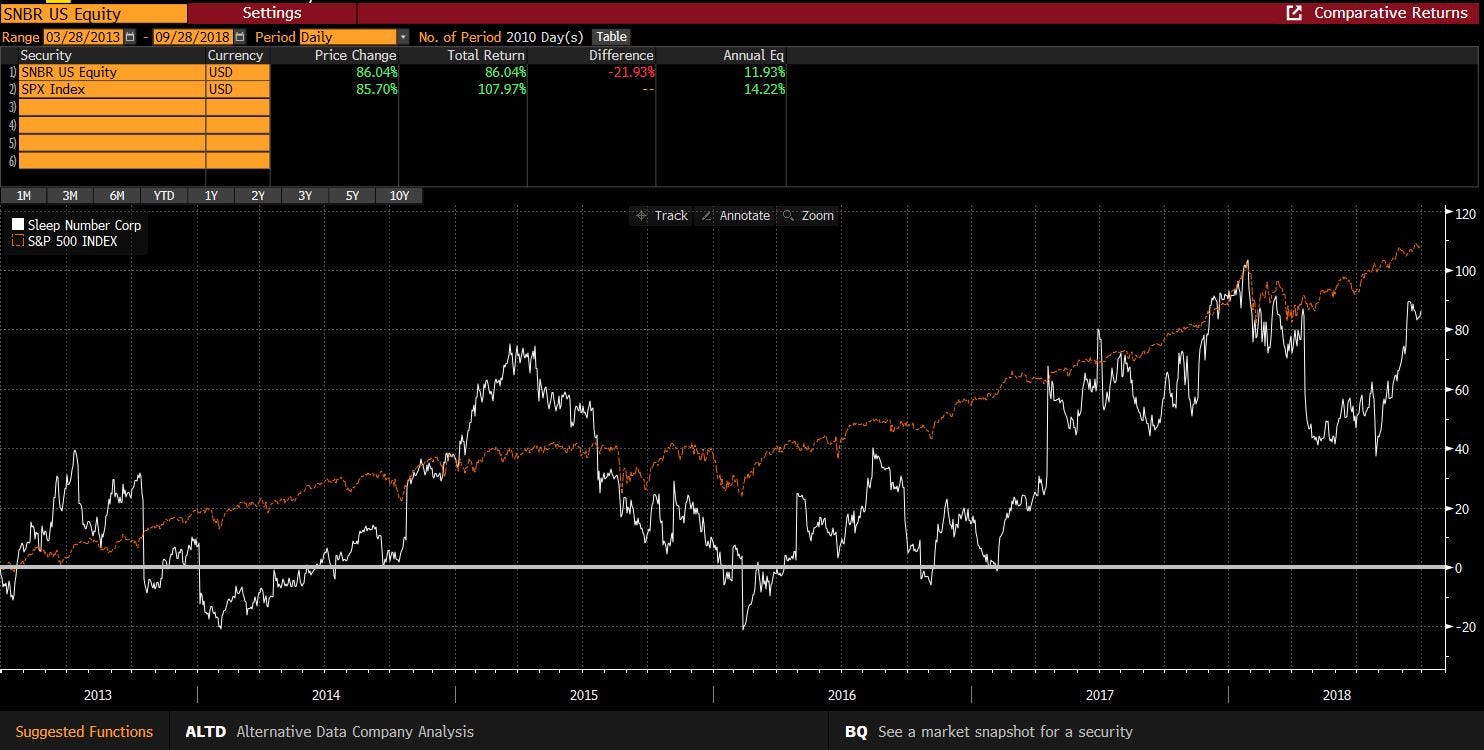Click the S&P 500 INDEX legend label
Screen dimensions: 1484x750
(x=72, y=241)
